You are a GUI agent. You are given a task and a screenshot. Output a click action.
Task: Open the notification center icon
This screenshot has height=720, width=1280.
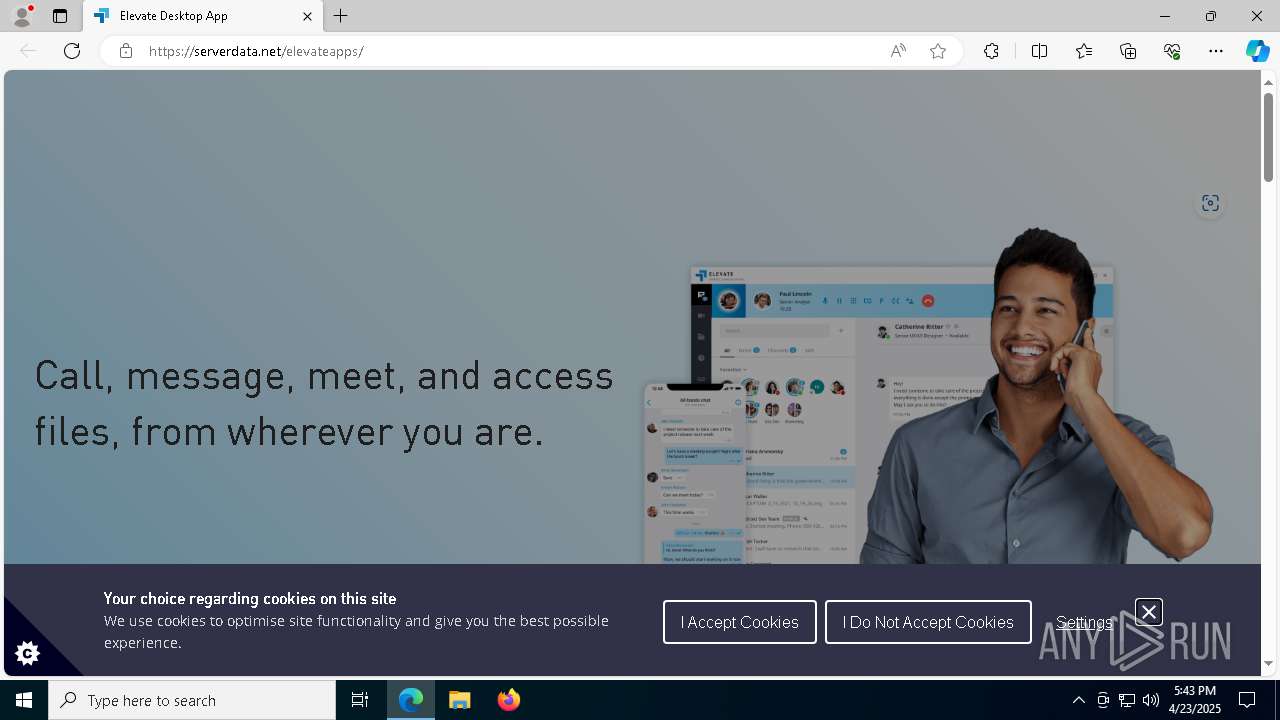point(1248,700)
